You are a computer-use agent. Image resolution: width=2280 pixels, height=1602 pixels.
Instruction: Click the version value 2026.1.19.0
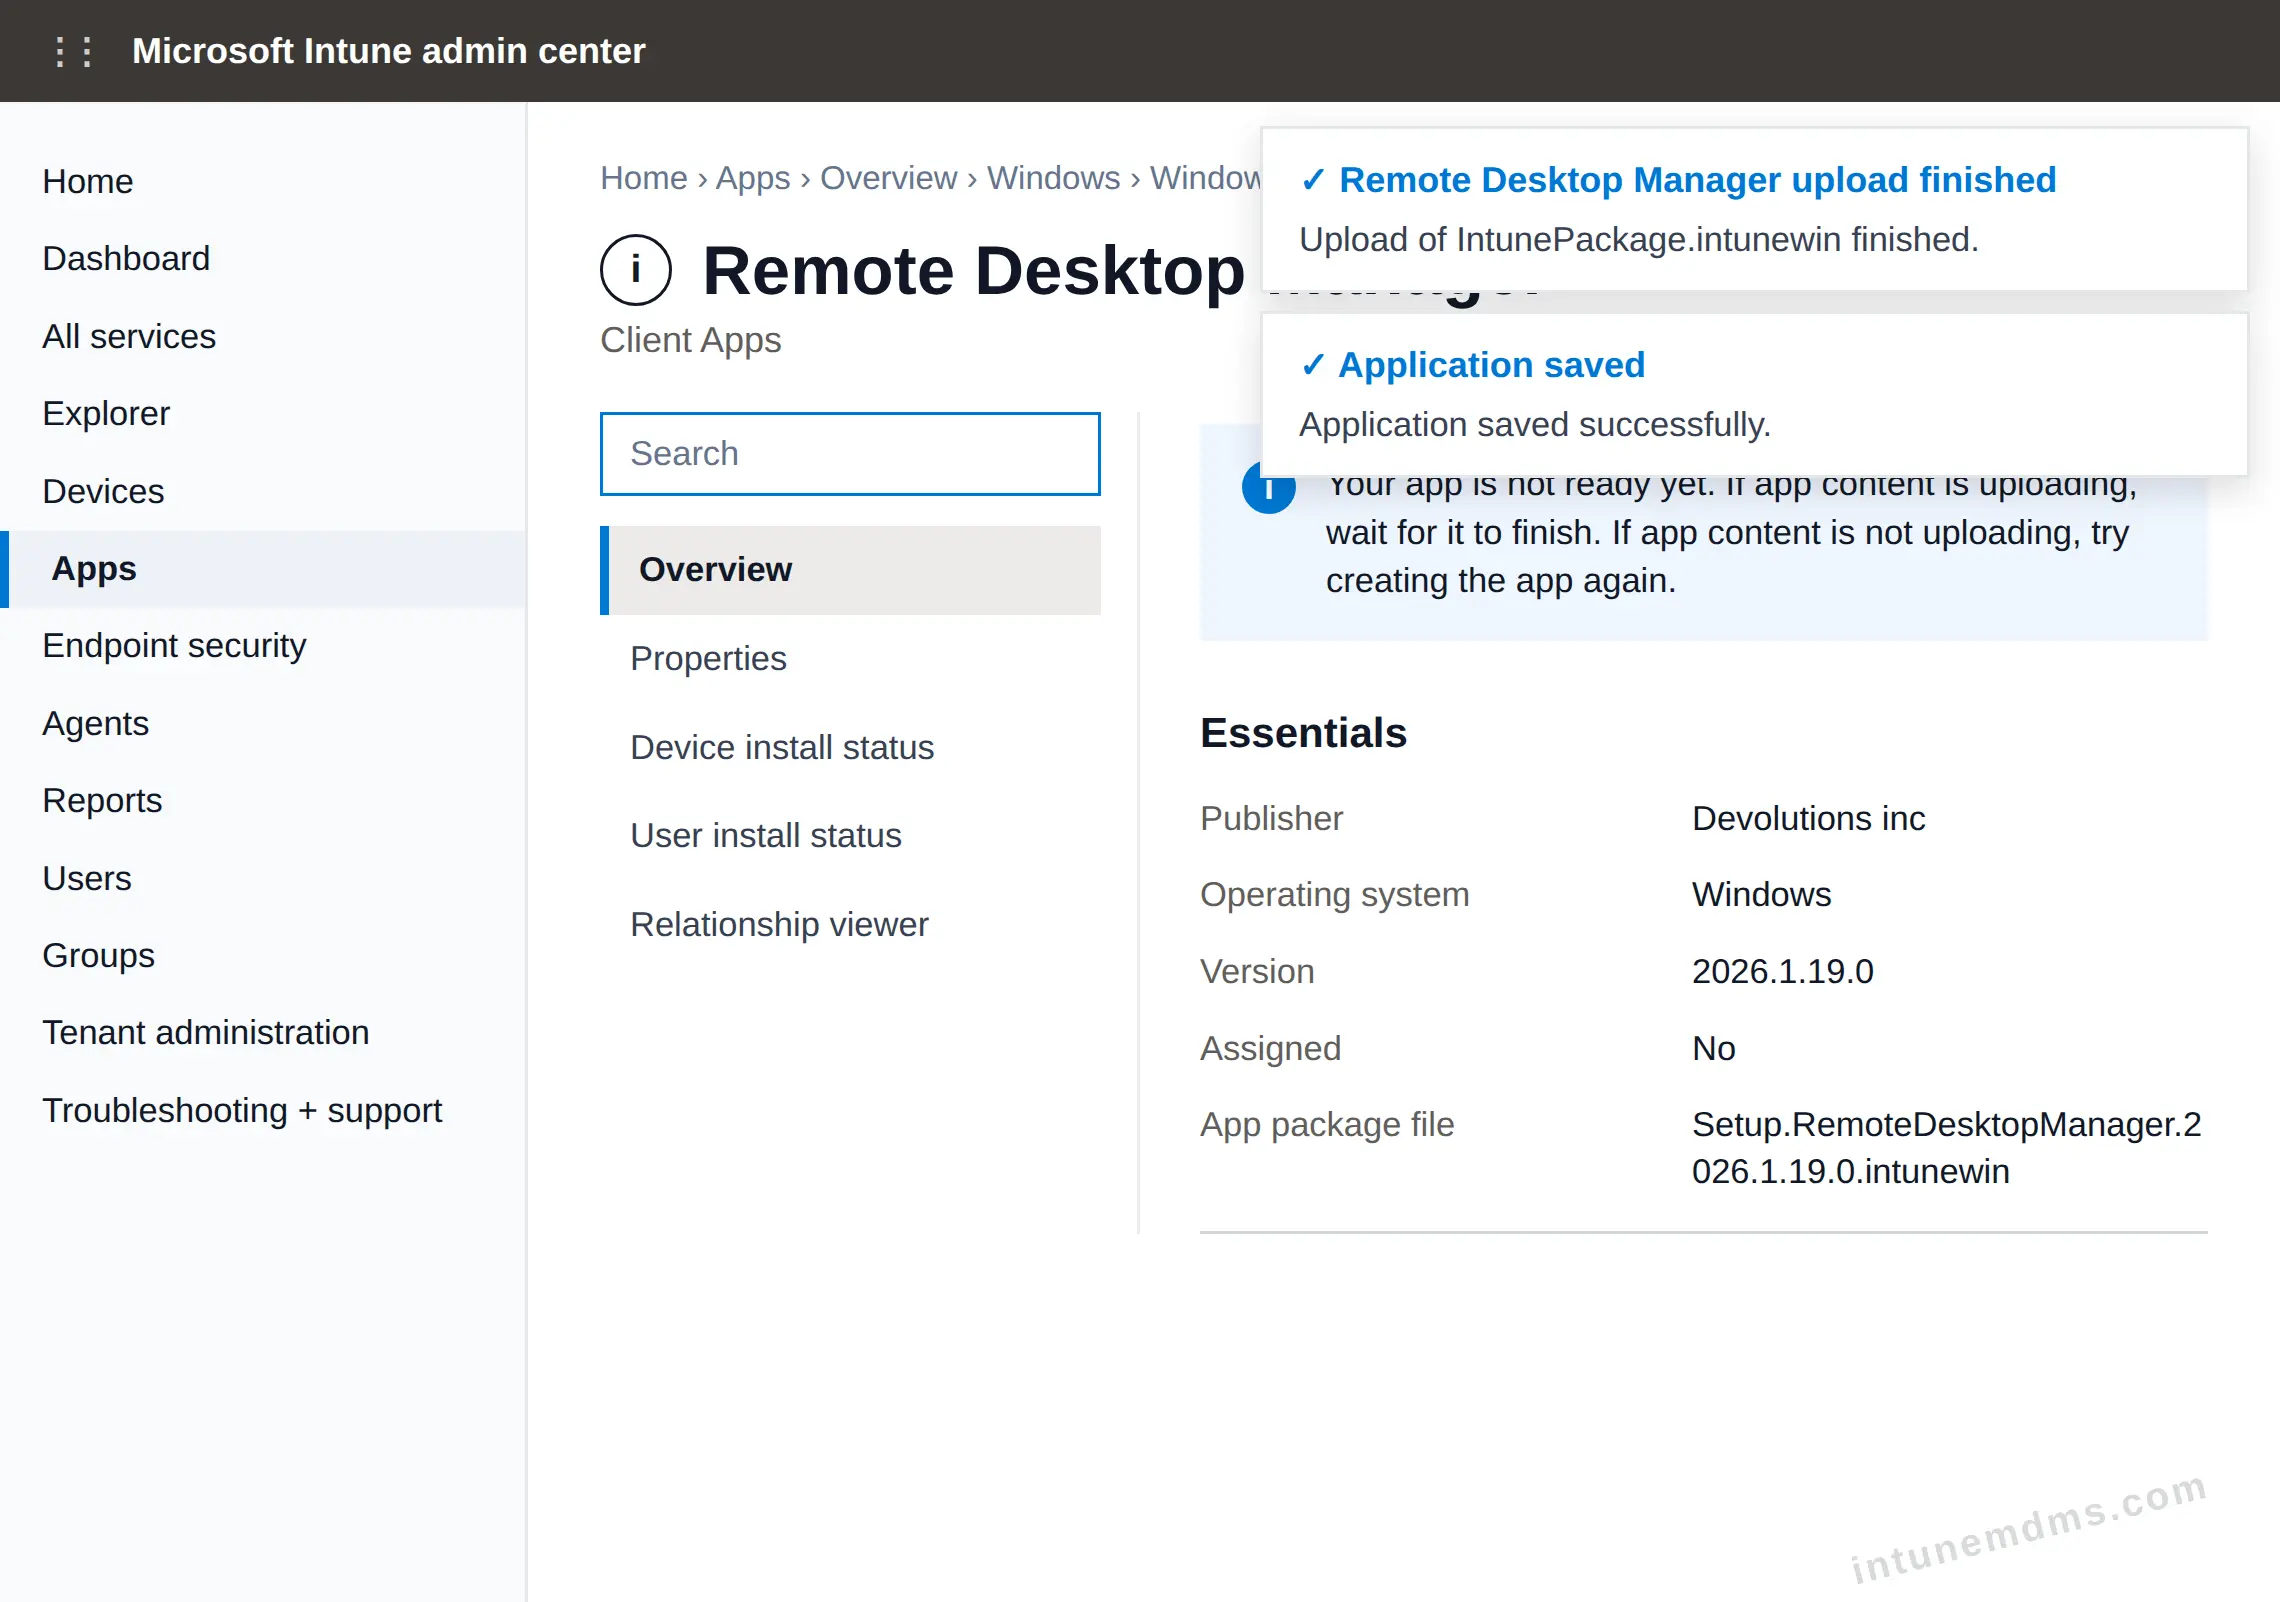[x=1782, y=972]
